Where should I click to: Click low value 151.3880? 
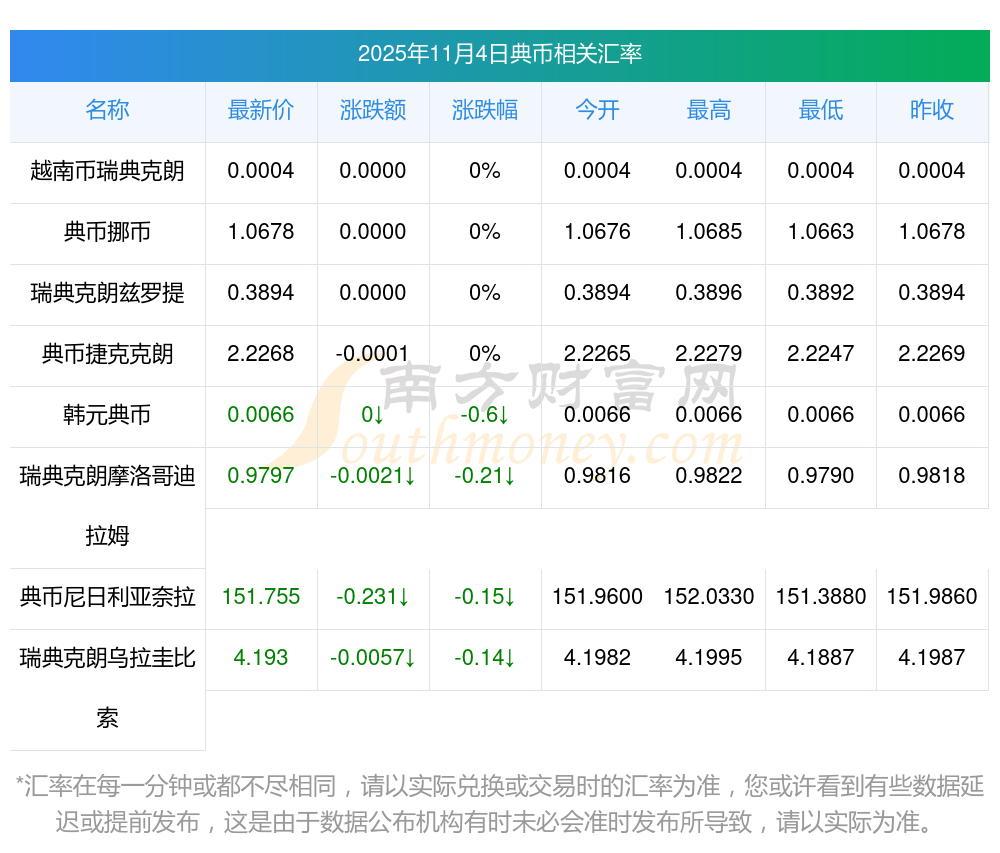click(821, 597)
